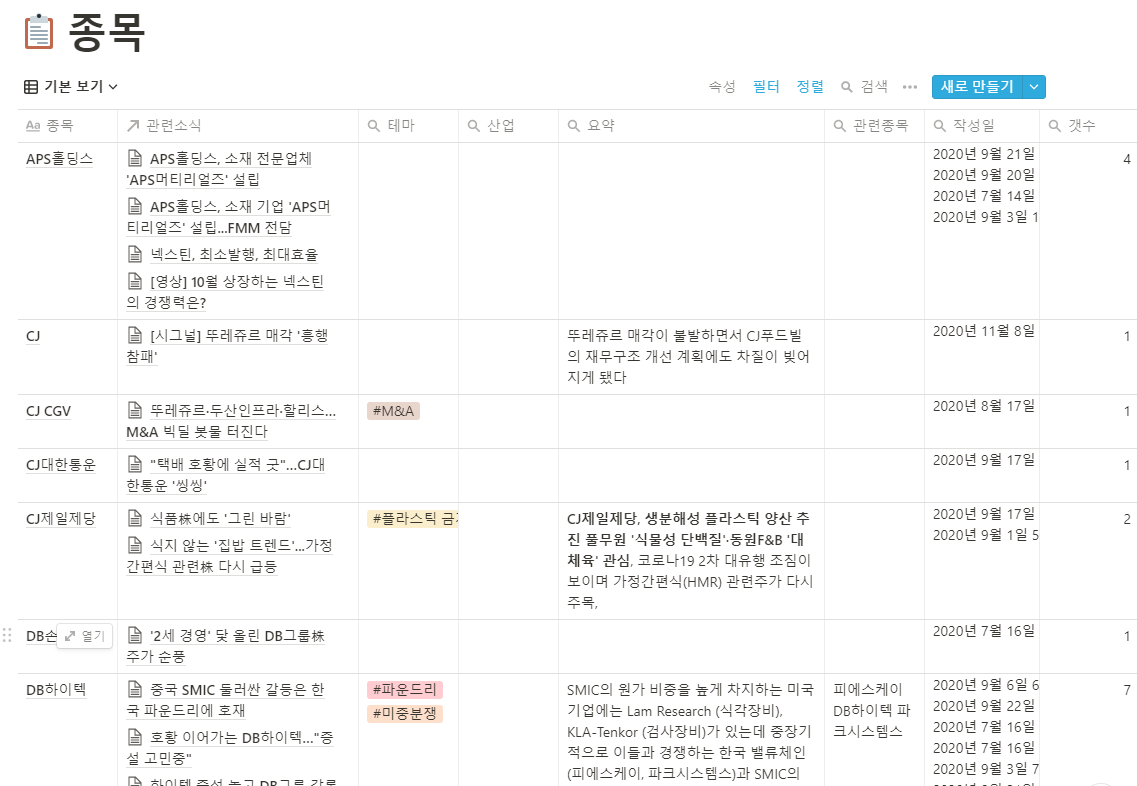1137x786 pixels.
Task: Click 피에스케이 DB하이텍 related stocks cell
Action: pos(872,711)
